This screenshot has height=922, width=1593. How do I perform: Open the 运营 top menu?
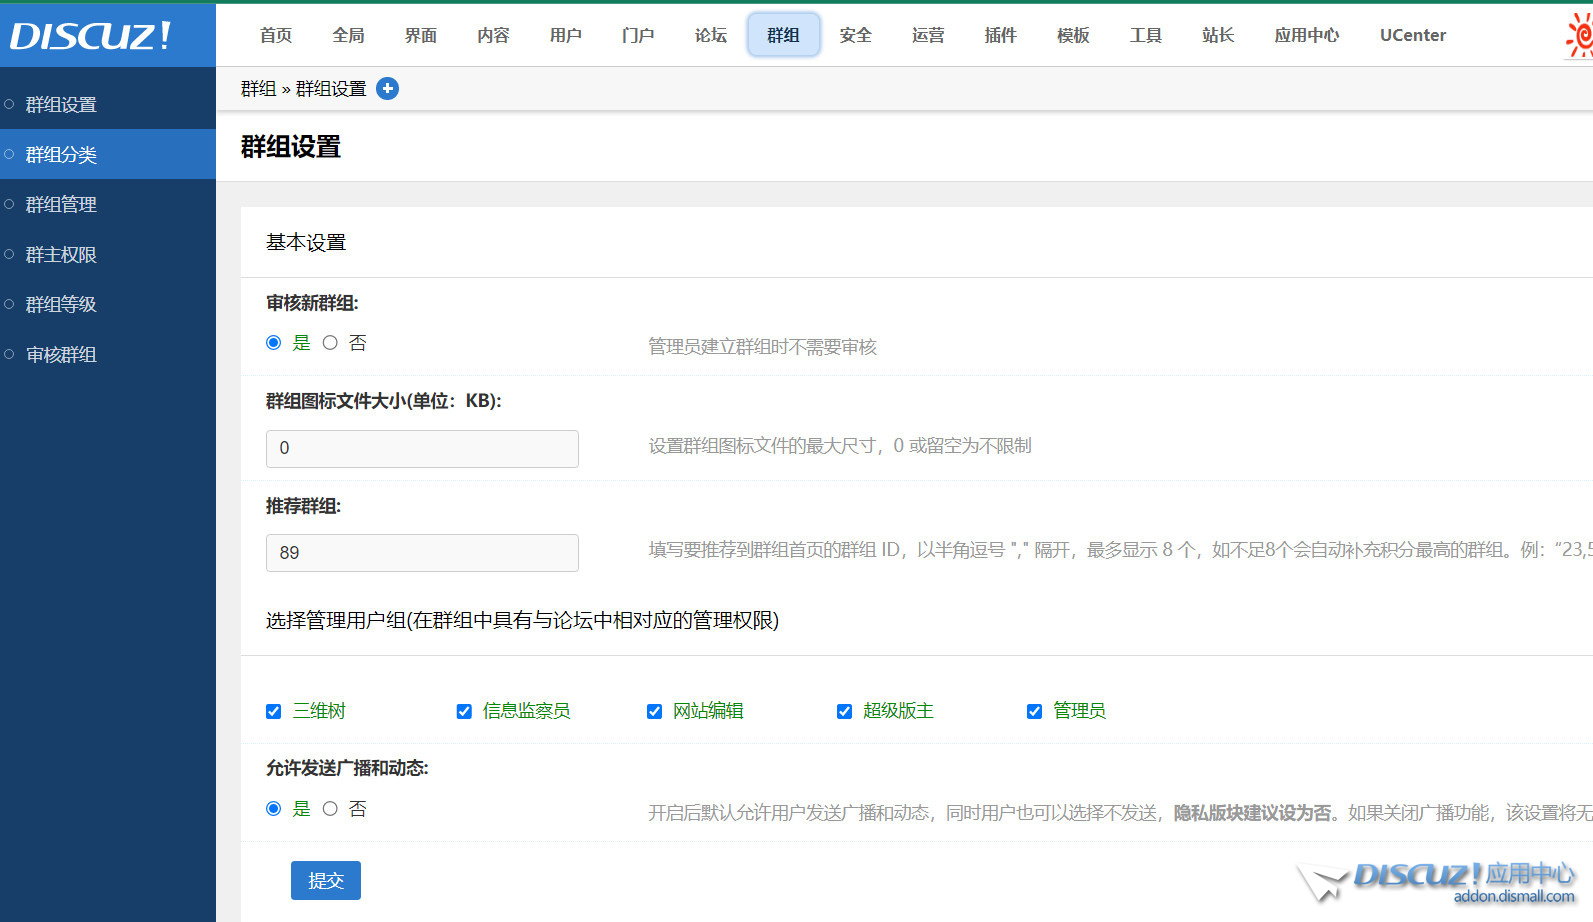(x=928, y=35)
